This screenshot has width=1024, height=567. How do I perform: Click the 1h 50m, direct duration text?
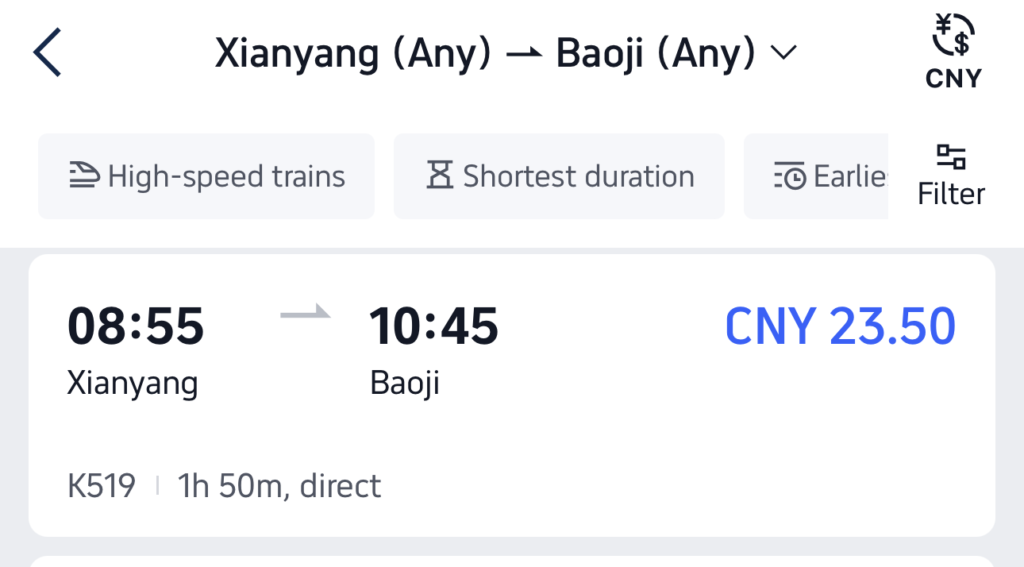point(280,486)
